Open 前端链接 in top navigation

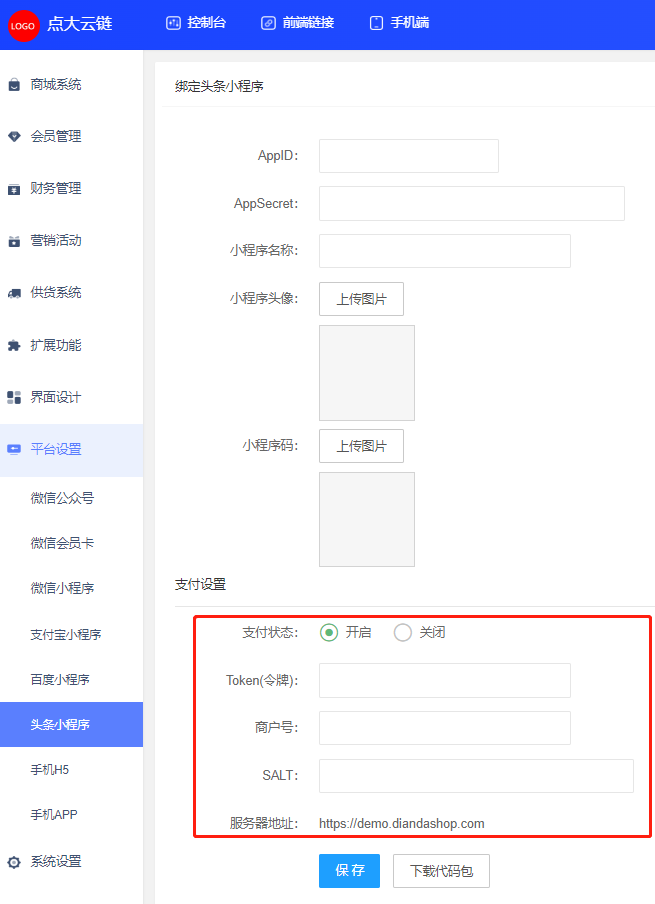(298, 23)
